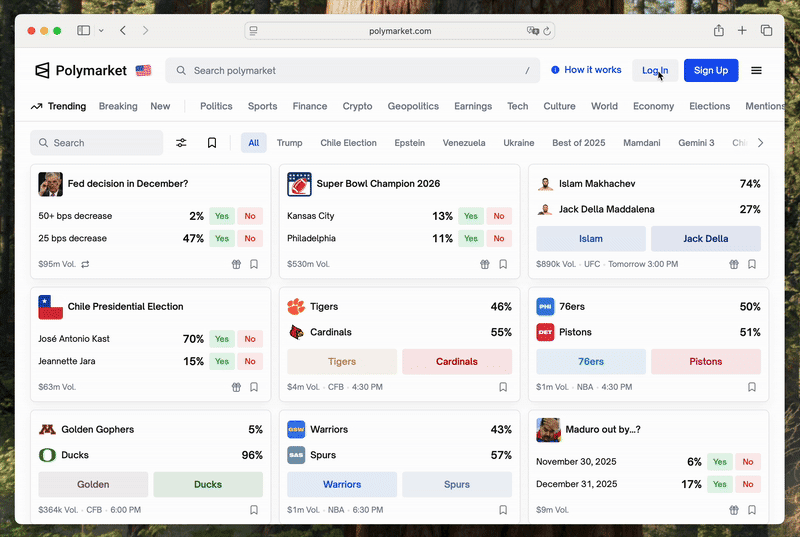Screen dimensions: 800x537
Task: Choose Yes for Kansas City
Action: coord(470,216)
